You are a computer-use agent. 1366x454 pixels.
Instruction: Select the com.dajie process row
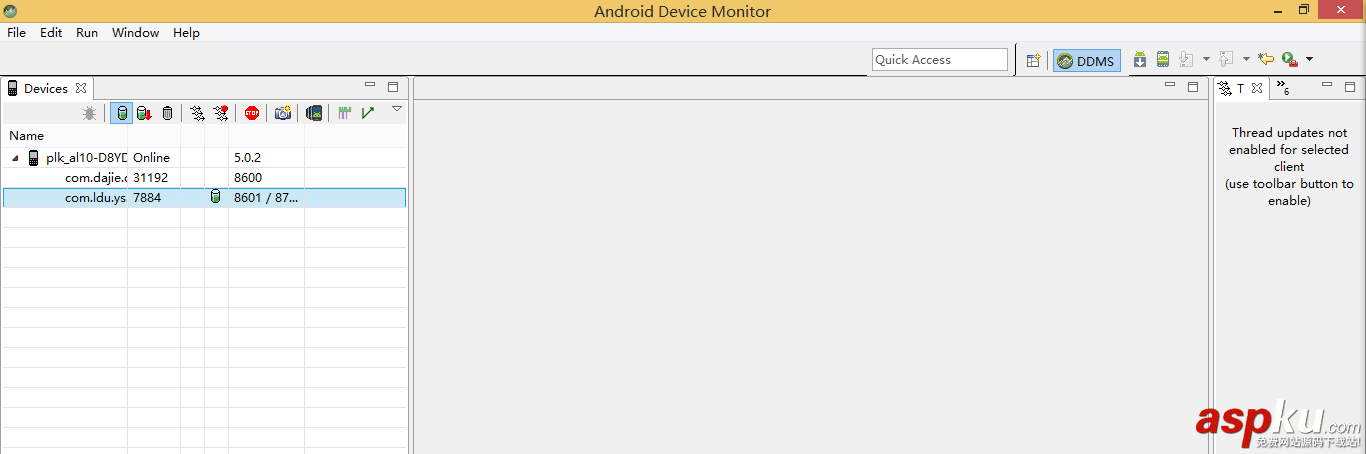pos(96,178)
